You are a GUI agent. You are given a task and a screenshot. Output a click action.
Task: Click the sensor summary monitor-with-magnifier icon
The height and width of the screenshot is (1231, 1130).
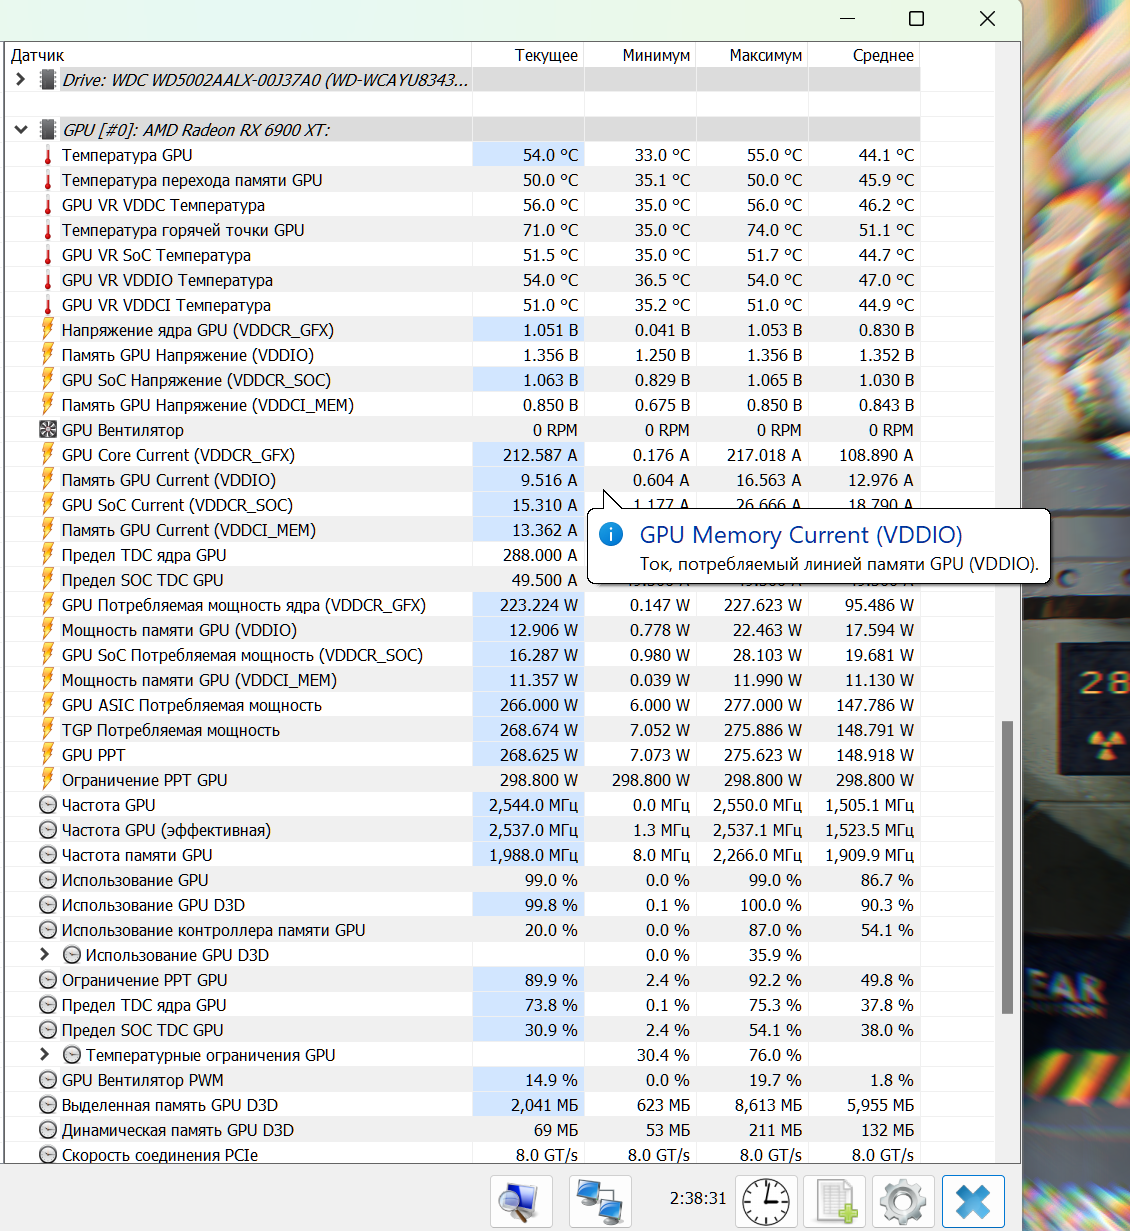click(x=521, y=1200)
